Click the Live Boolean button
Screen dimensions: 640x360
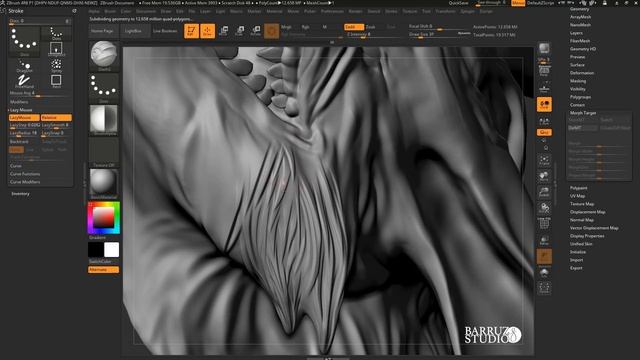(x=164, y=31)
